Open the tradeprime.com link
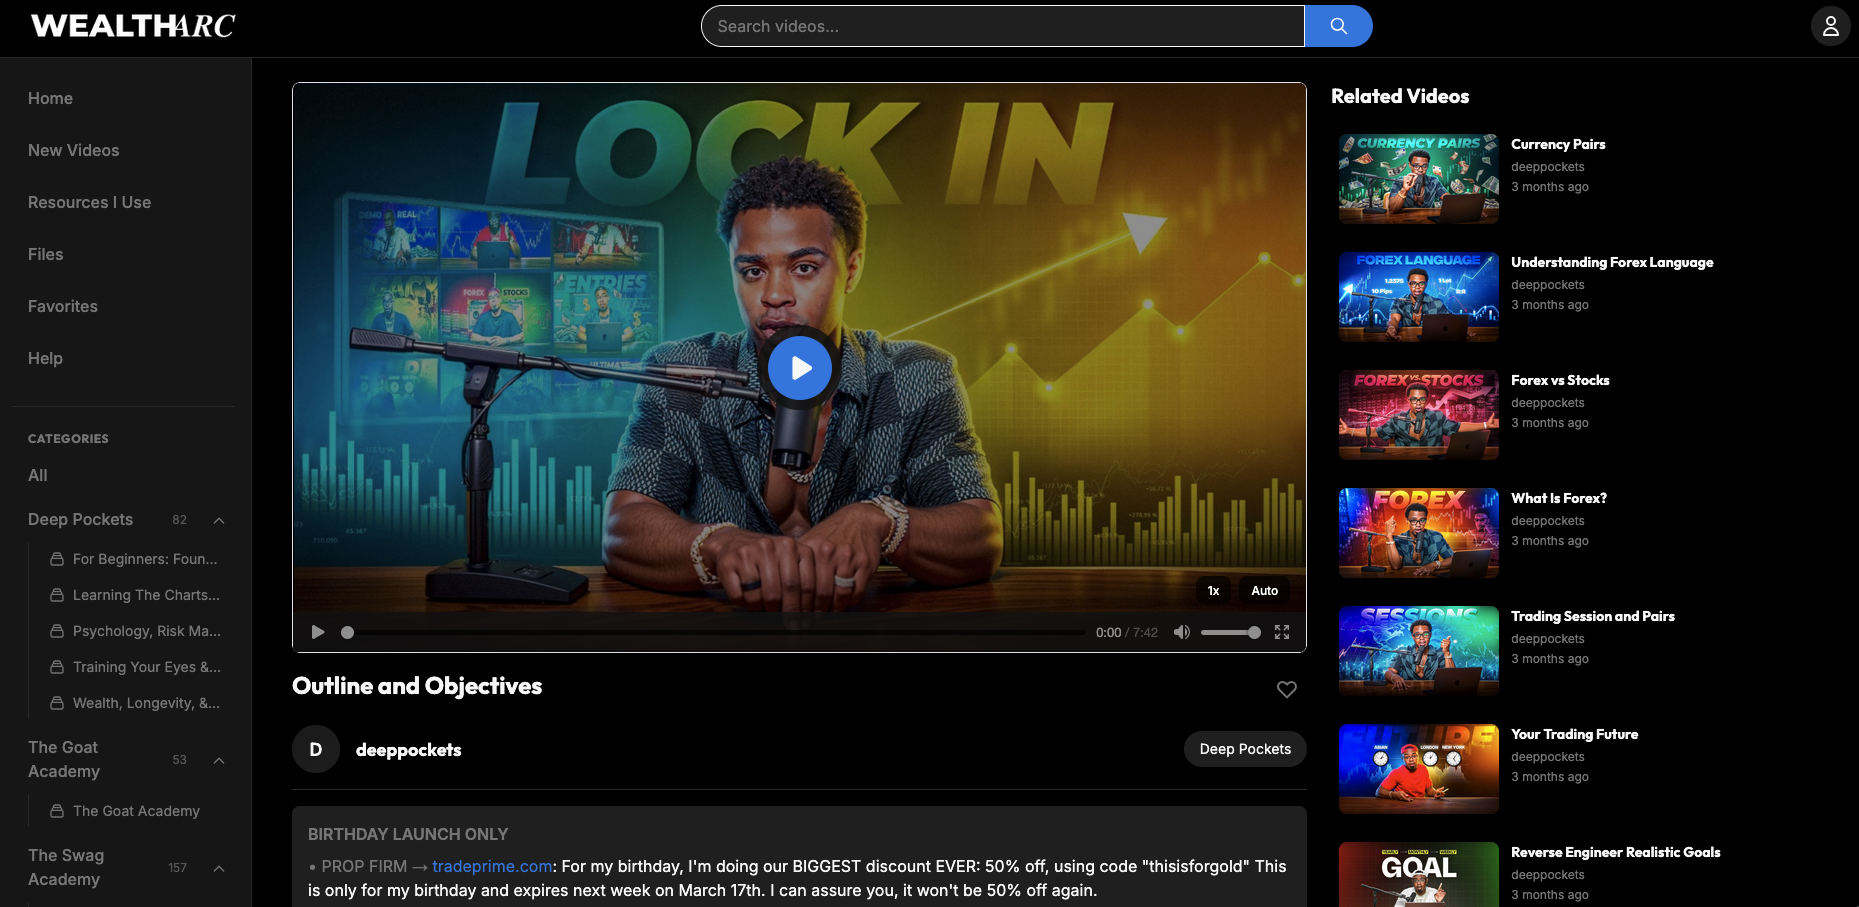The width and height of the screenshot is (1859, 907). 492,866
